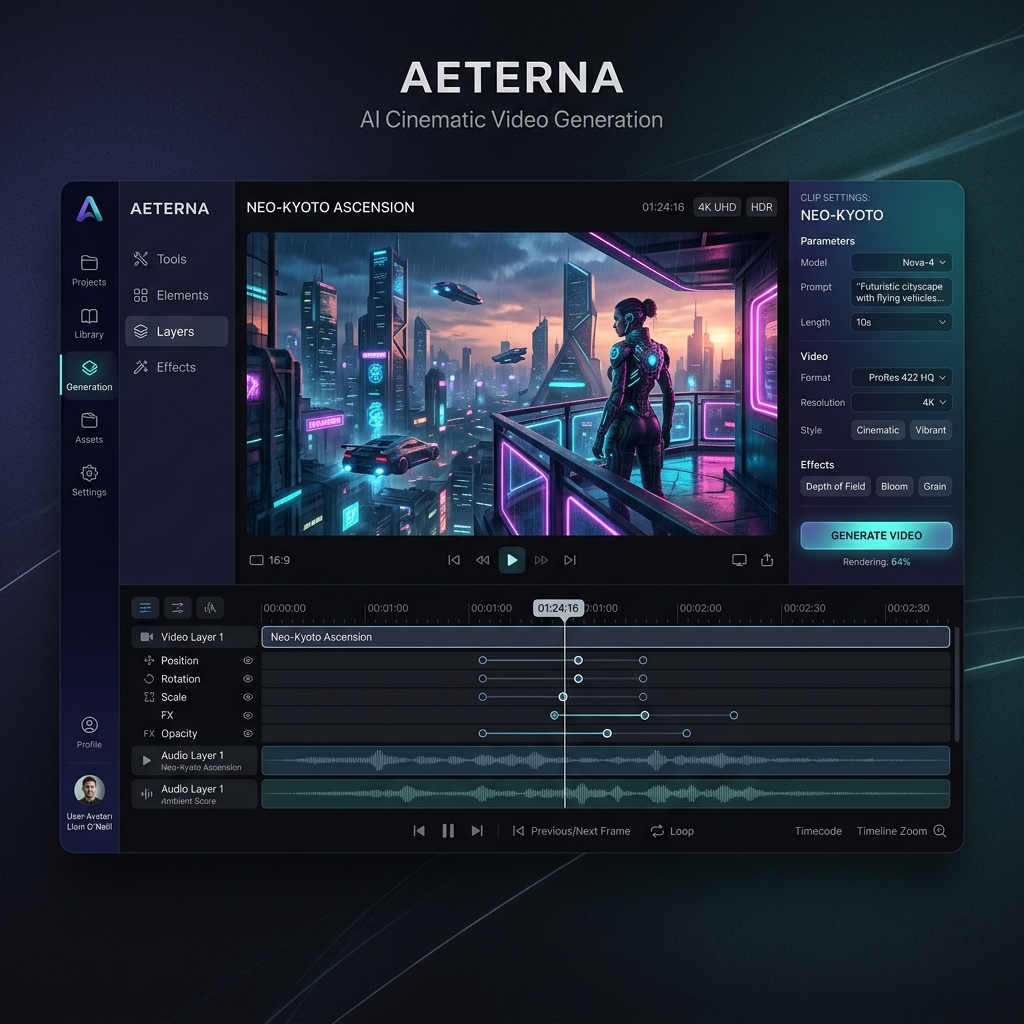Select the Elements menu item
This screenshot has height=1024, width=1024.
pos(176,295)
